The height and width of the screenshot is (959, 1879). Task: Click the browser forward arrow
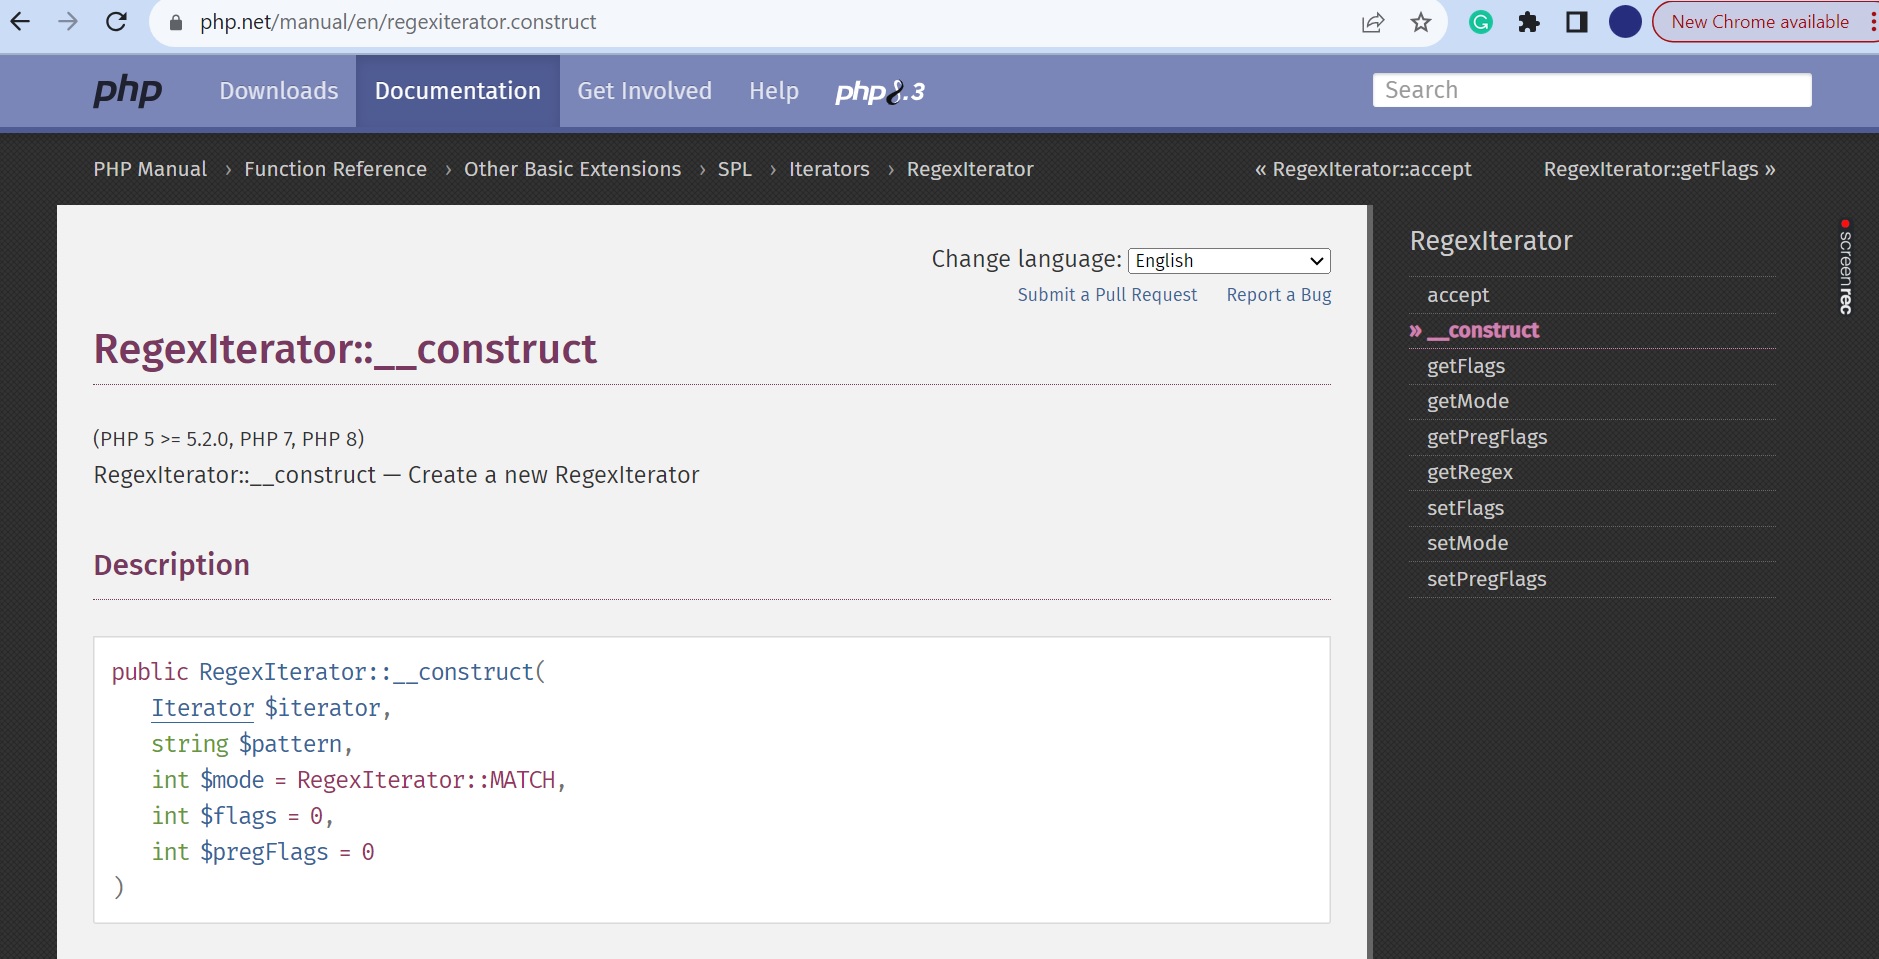tap(68, 21)
